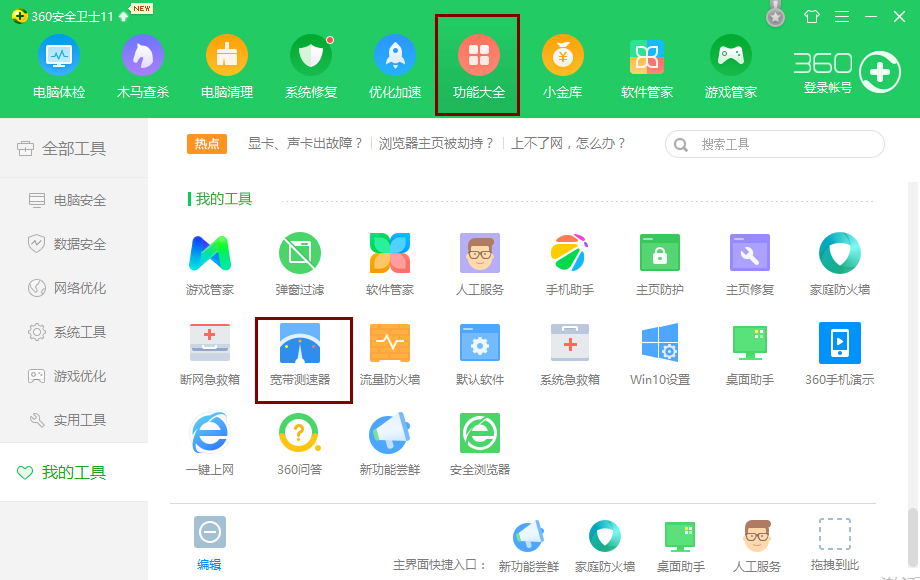Click 360安全卫士11 upgrade arrow icon
Image resolution: width=920 pixels, height=580 pixels.
click(123, 16)
